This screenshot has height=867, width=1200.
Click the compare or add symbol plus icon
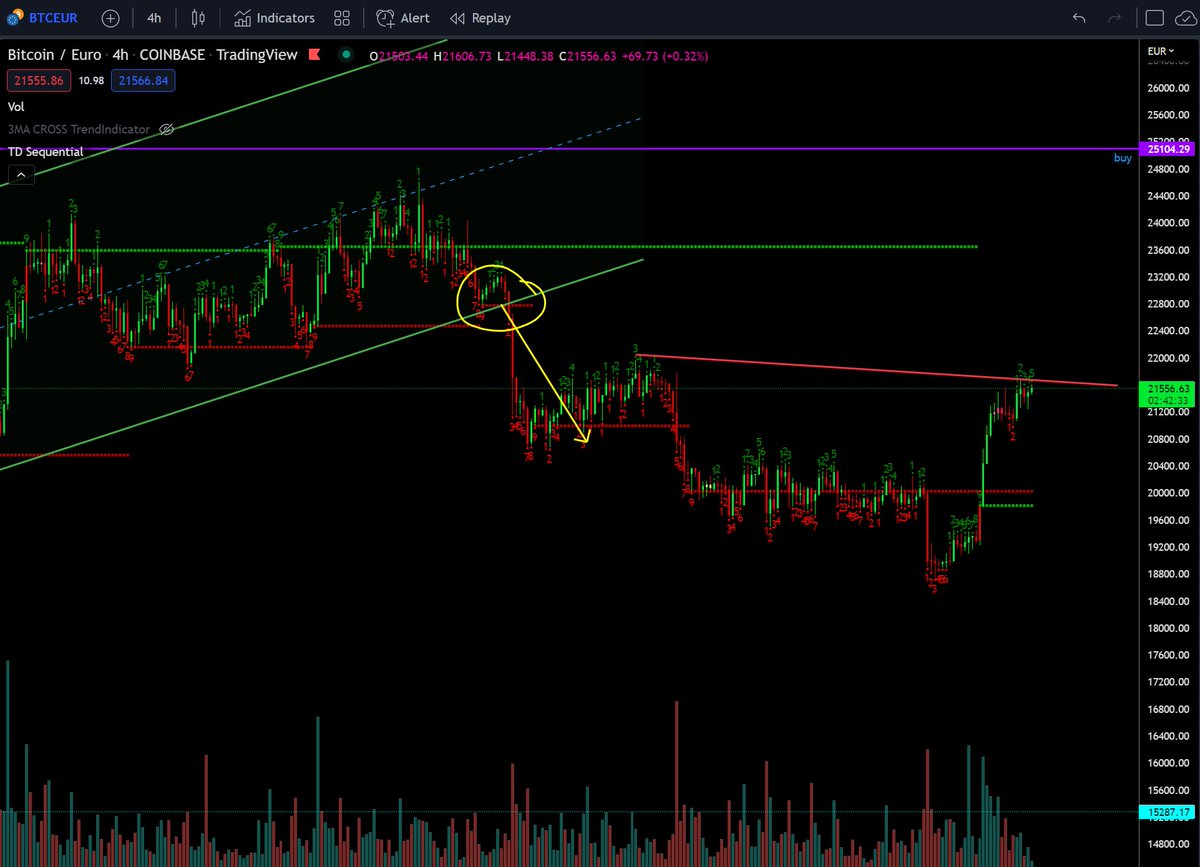110,18
